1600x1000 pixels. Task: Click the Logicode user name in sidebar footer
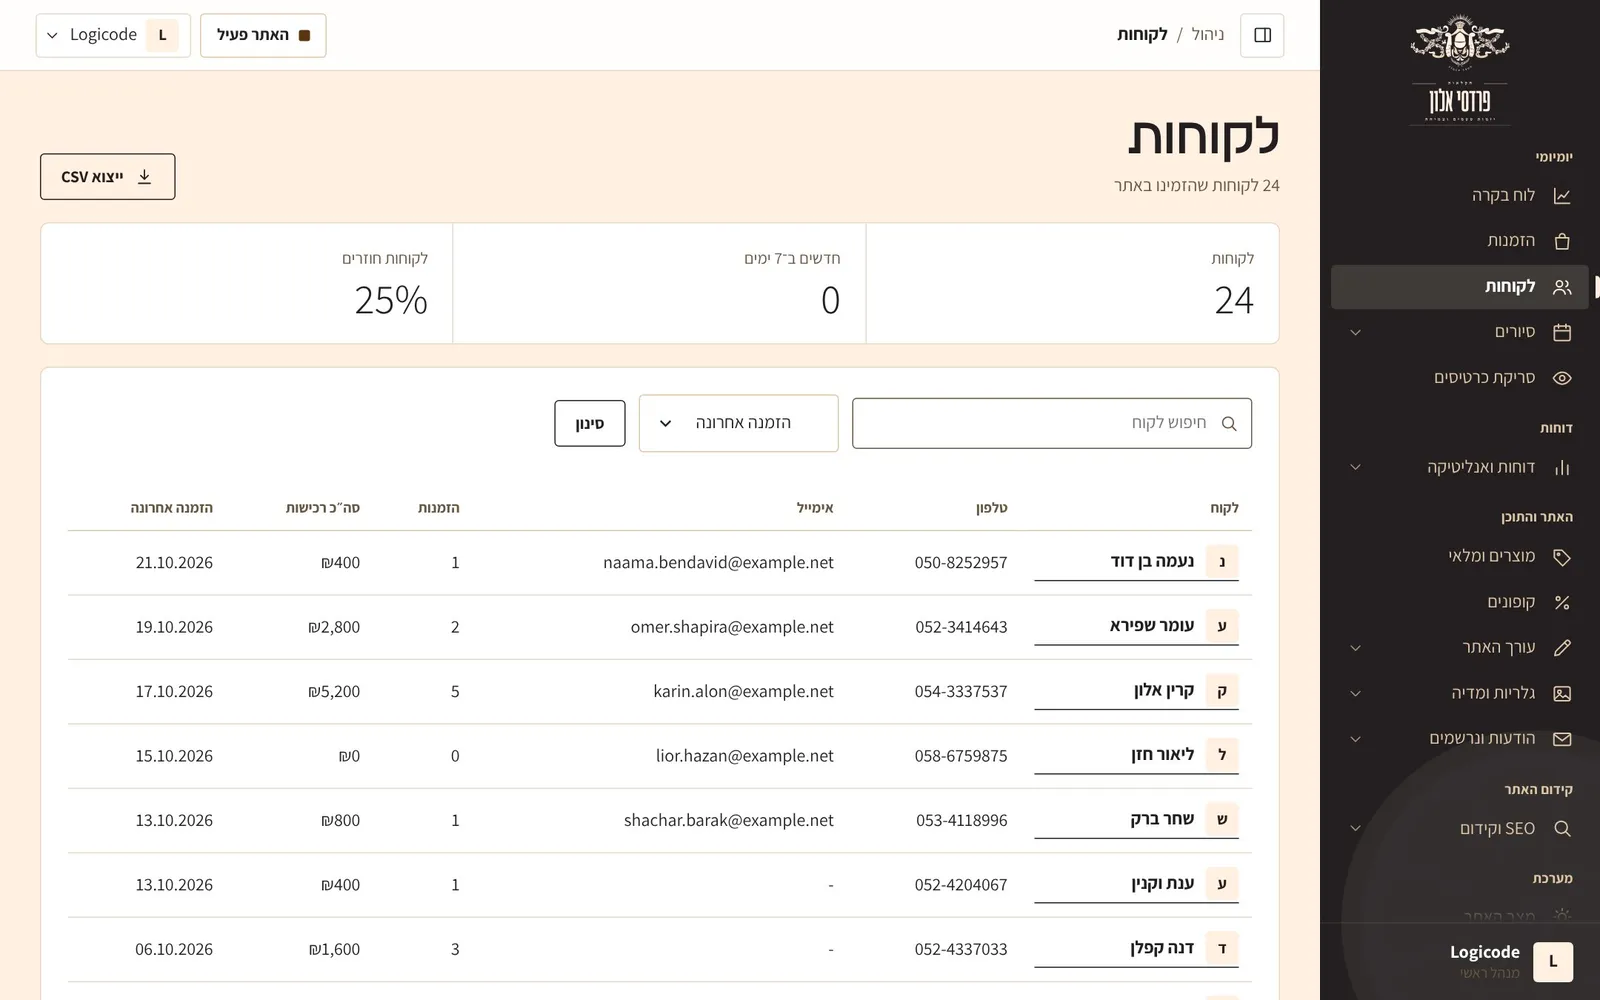(x=1484, y=952)
